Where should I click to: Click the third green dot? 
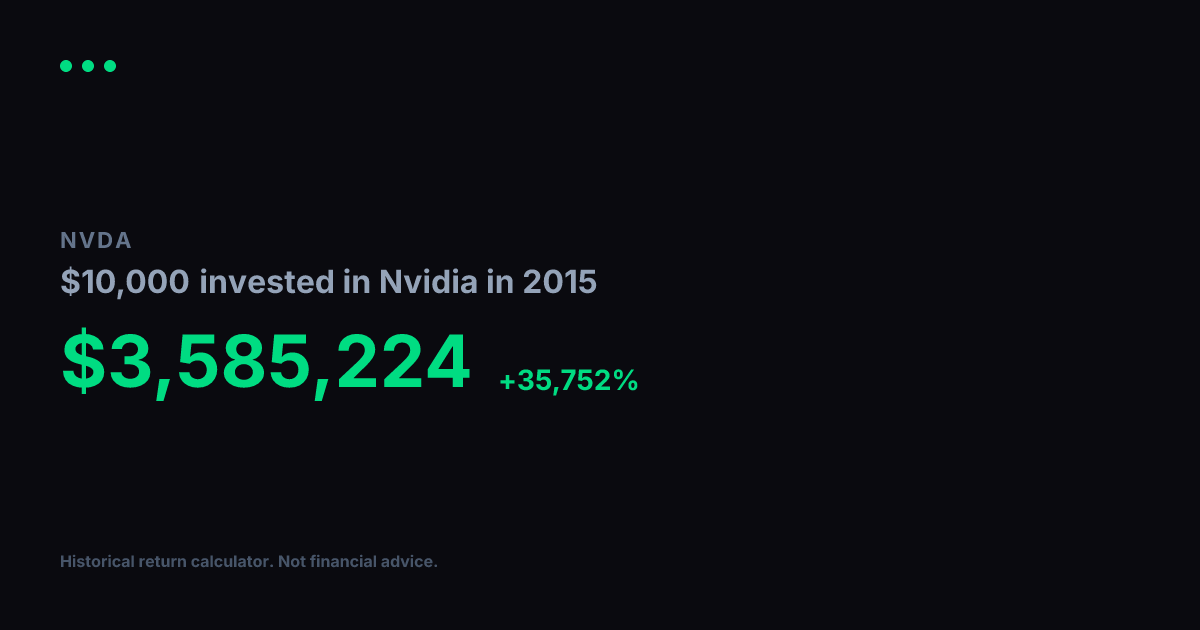pyautogui.click(x=110, y=66)
